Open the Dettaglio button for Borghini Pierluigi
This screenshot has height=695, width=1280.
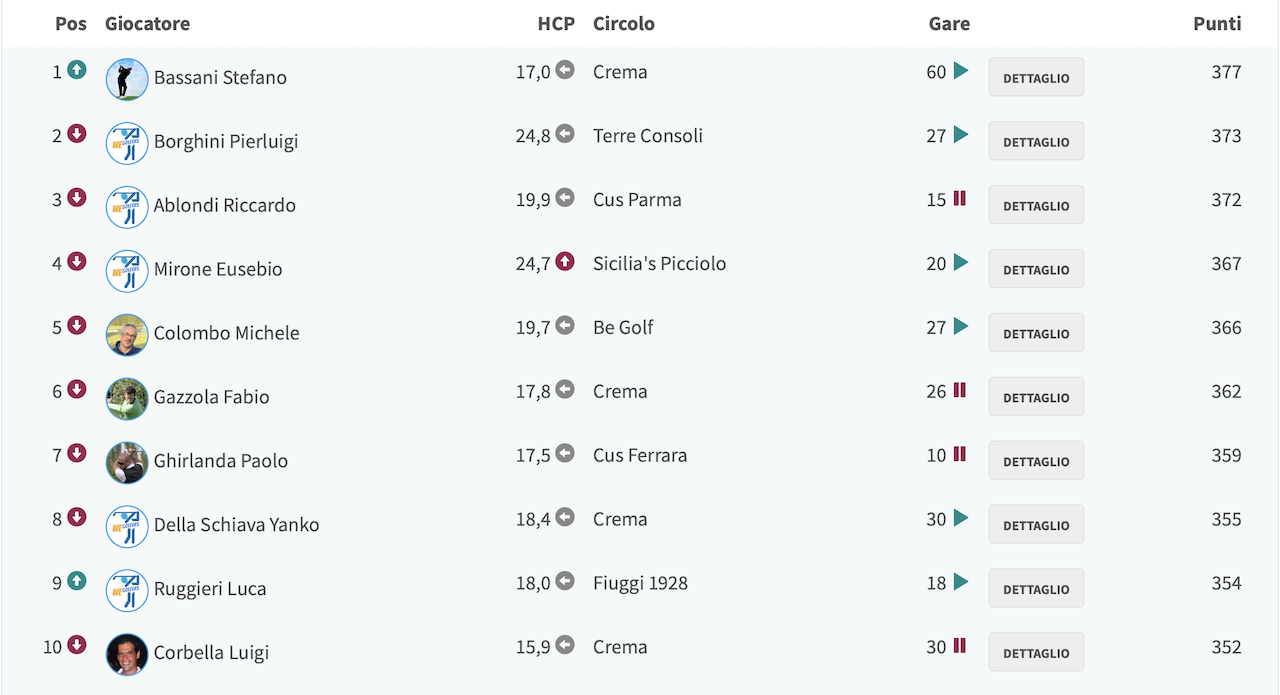click(x=1036, y=141)
